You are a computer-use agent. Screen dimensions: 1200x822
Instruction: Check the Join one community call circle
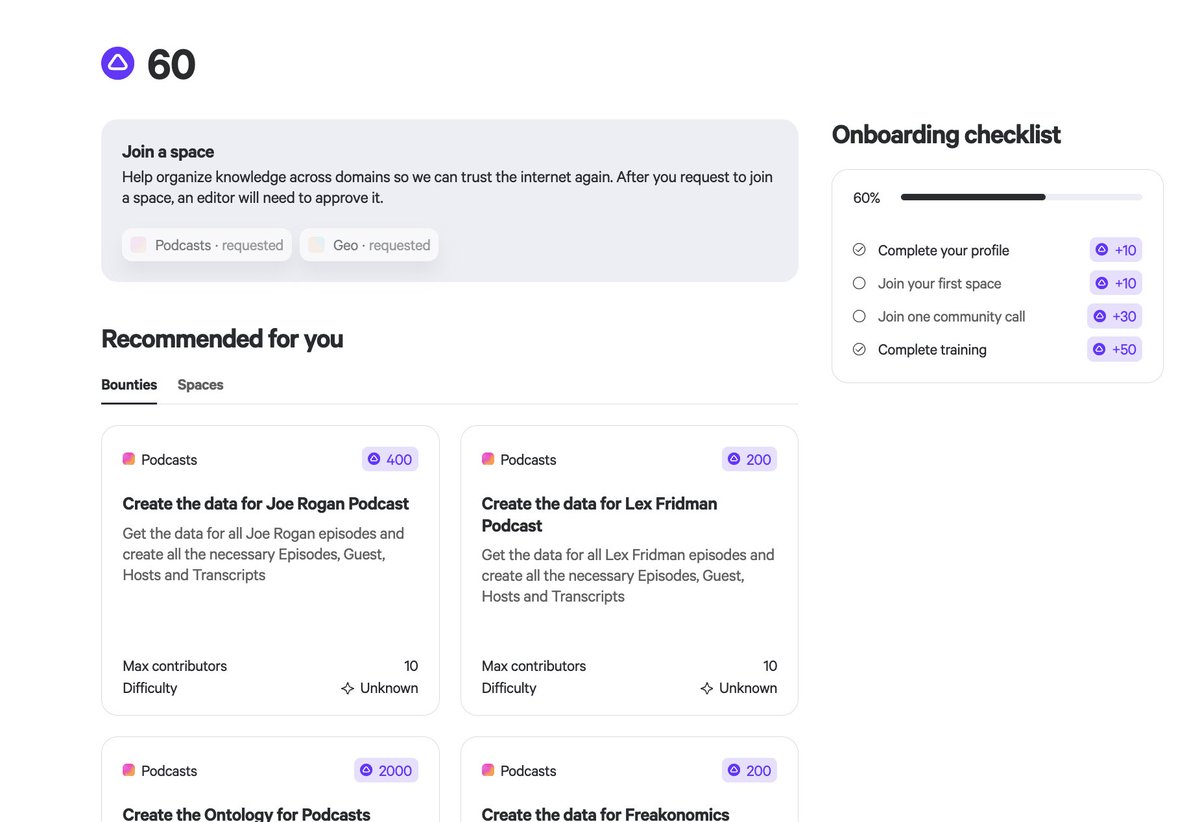click(859, 316)
